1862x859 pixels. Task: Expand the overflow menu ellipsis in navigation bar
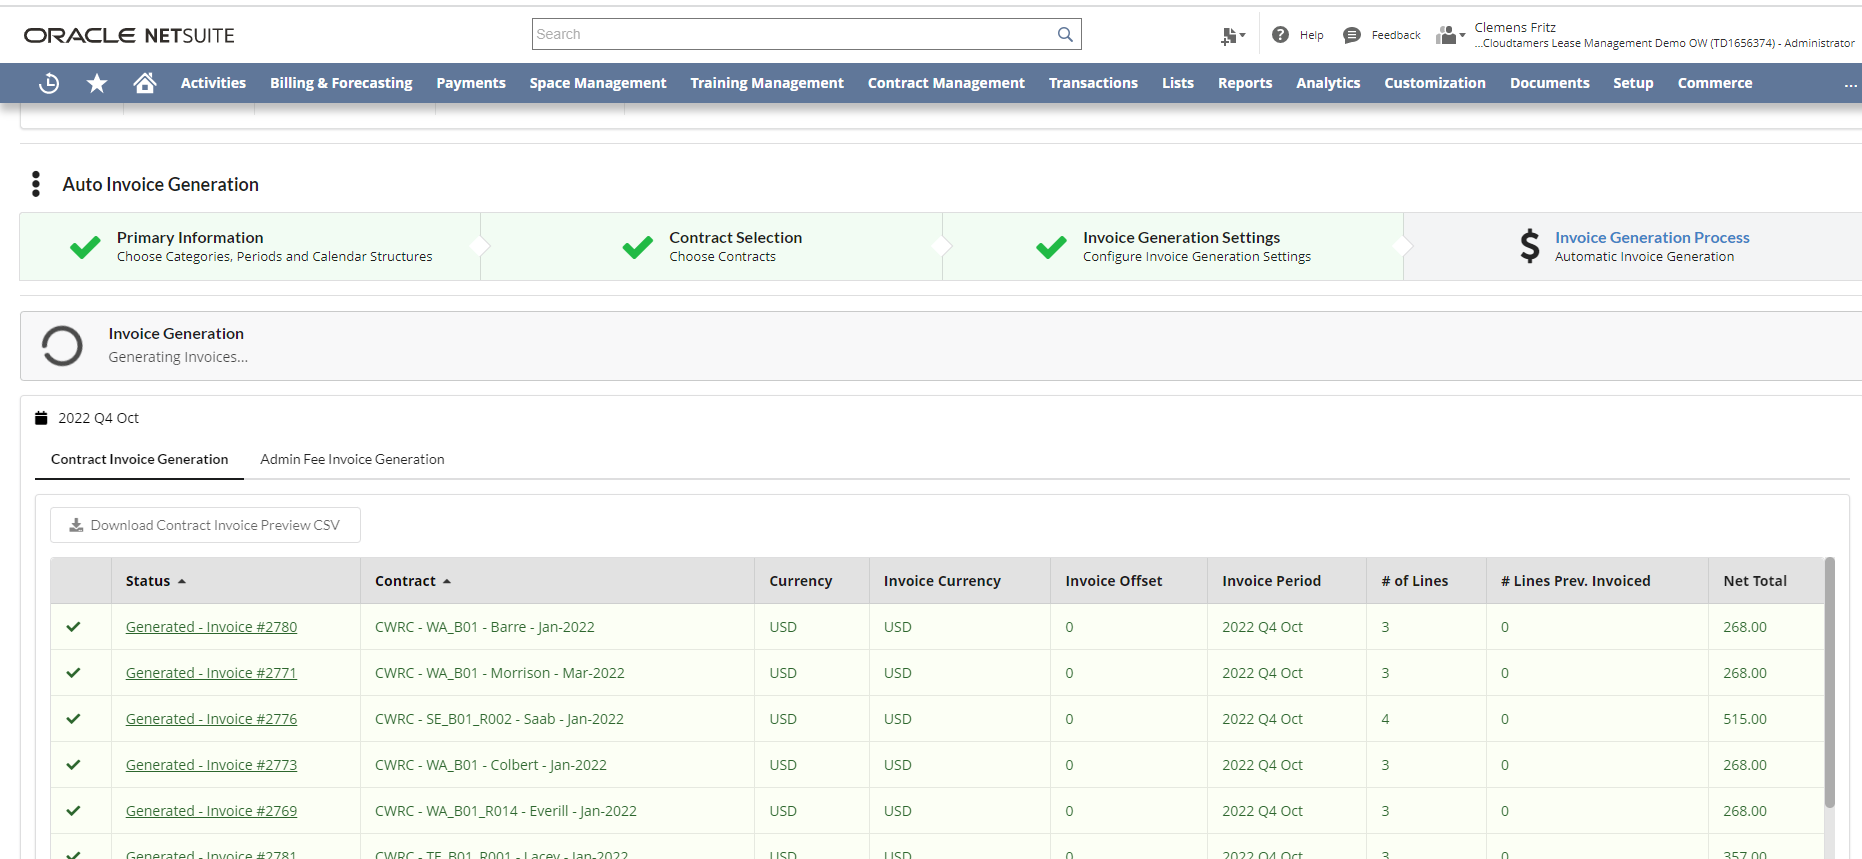tap(1850, 84)
